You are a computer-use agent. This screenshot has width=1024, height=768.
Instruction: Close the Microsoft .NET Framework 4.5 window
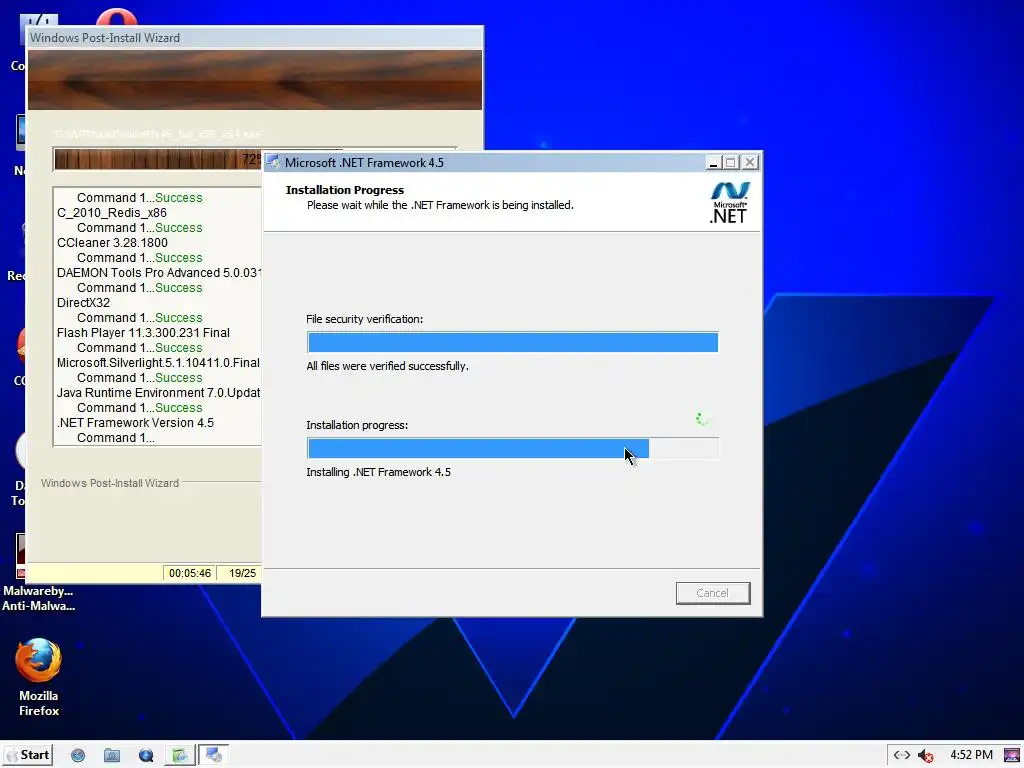tap(750, 162)
